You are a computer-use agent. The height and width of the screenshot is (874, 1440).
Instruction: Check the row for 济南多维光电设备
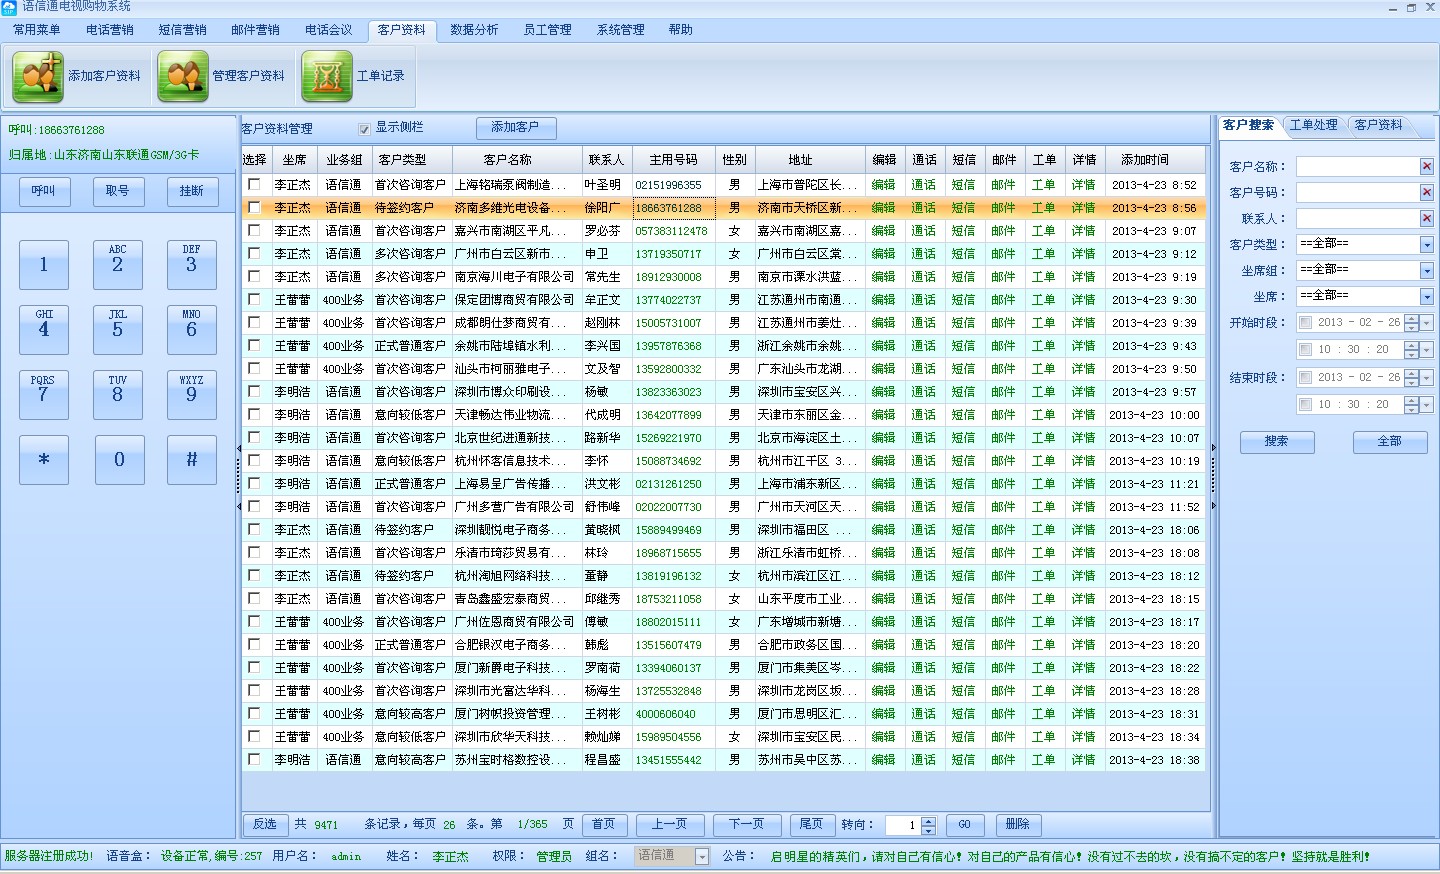click(x=254, y=207)
